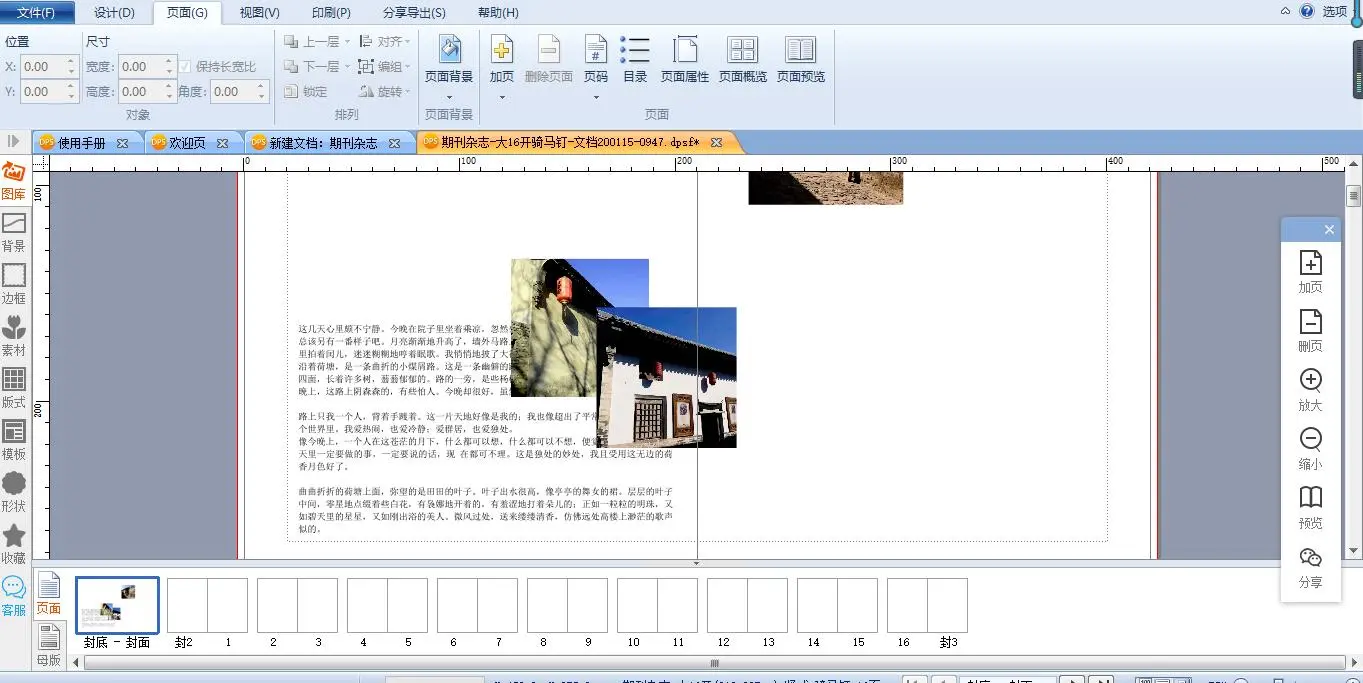
Task: Open 页面概览 page overview
Action: point(742,51)
